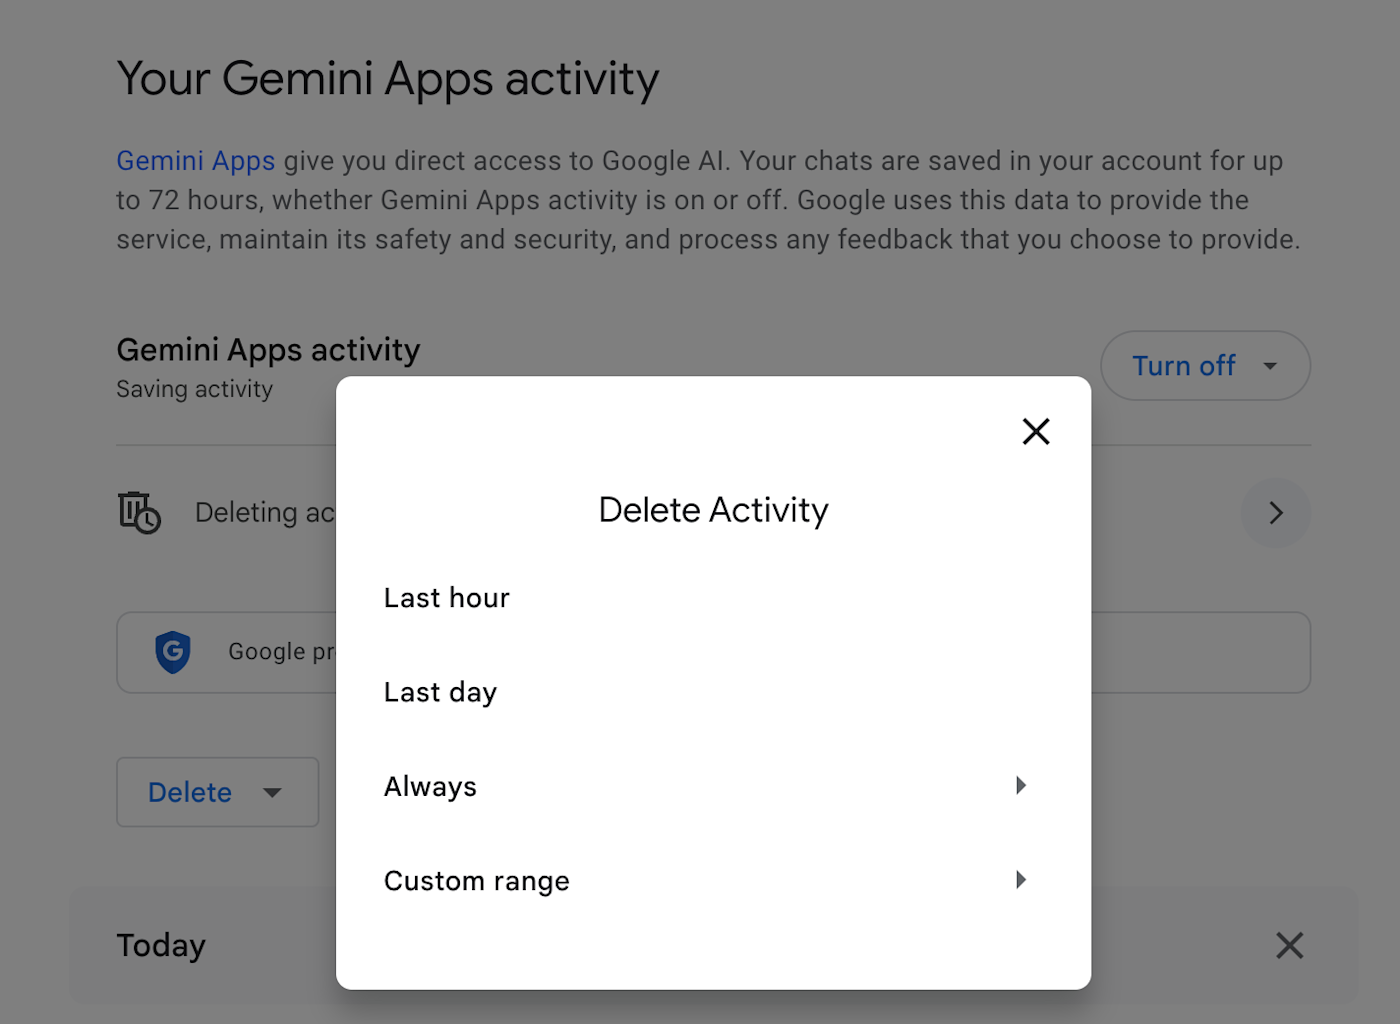Viewport: 1400px width, 1024px height.
Task: Open the Gemini Apps link
Action: (196, 161)
